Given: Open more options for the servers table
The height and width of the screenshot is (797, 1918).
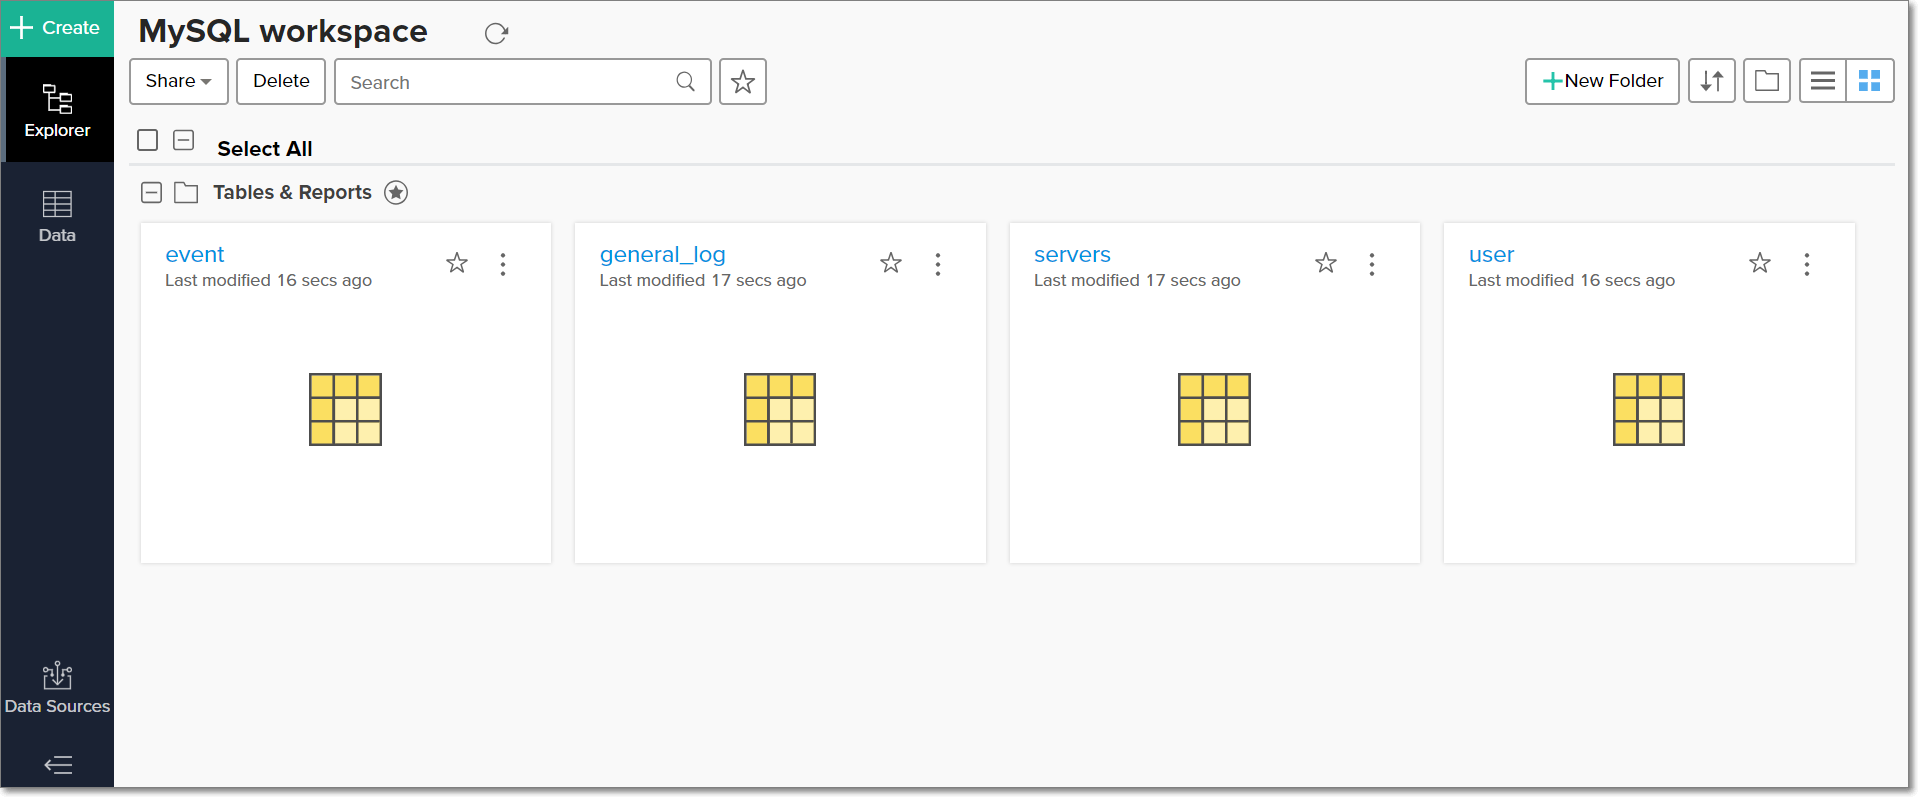Looking at the screenshot, I should [x=1372, y=264].
